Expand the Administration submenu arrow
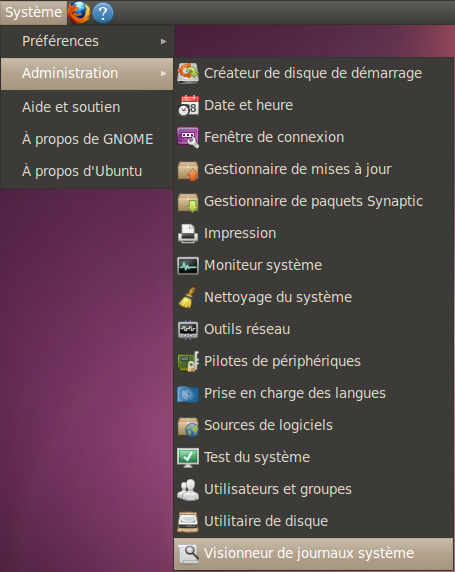The height and width of the screenshot is (572, 455). 163,73
